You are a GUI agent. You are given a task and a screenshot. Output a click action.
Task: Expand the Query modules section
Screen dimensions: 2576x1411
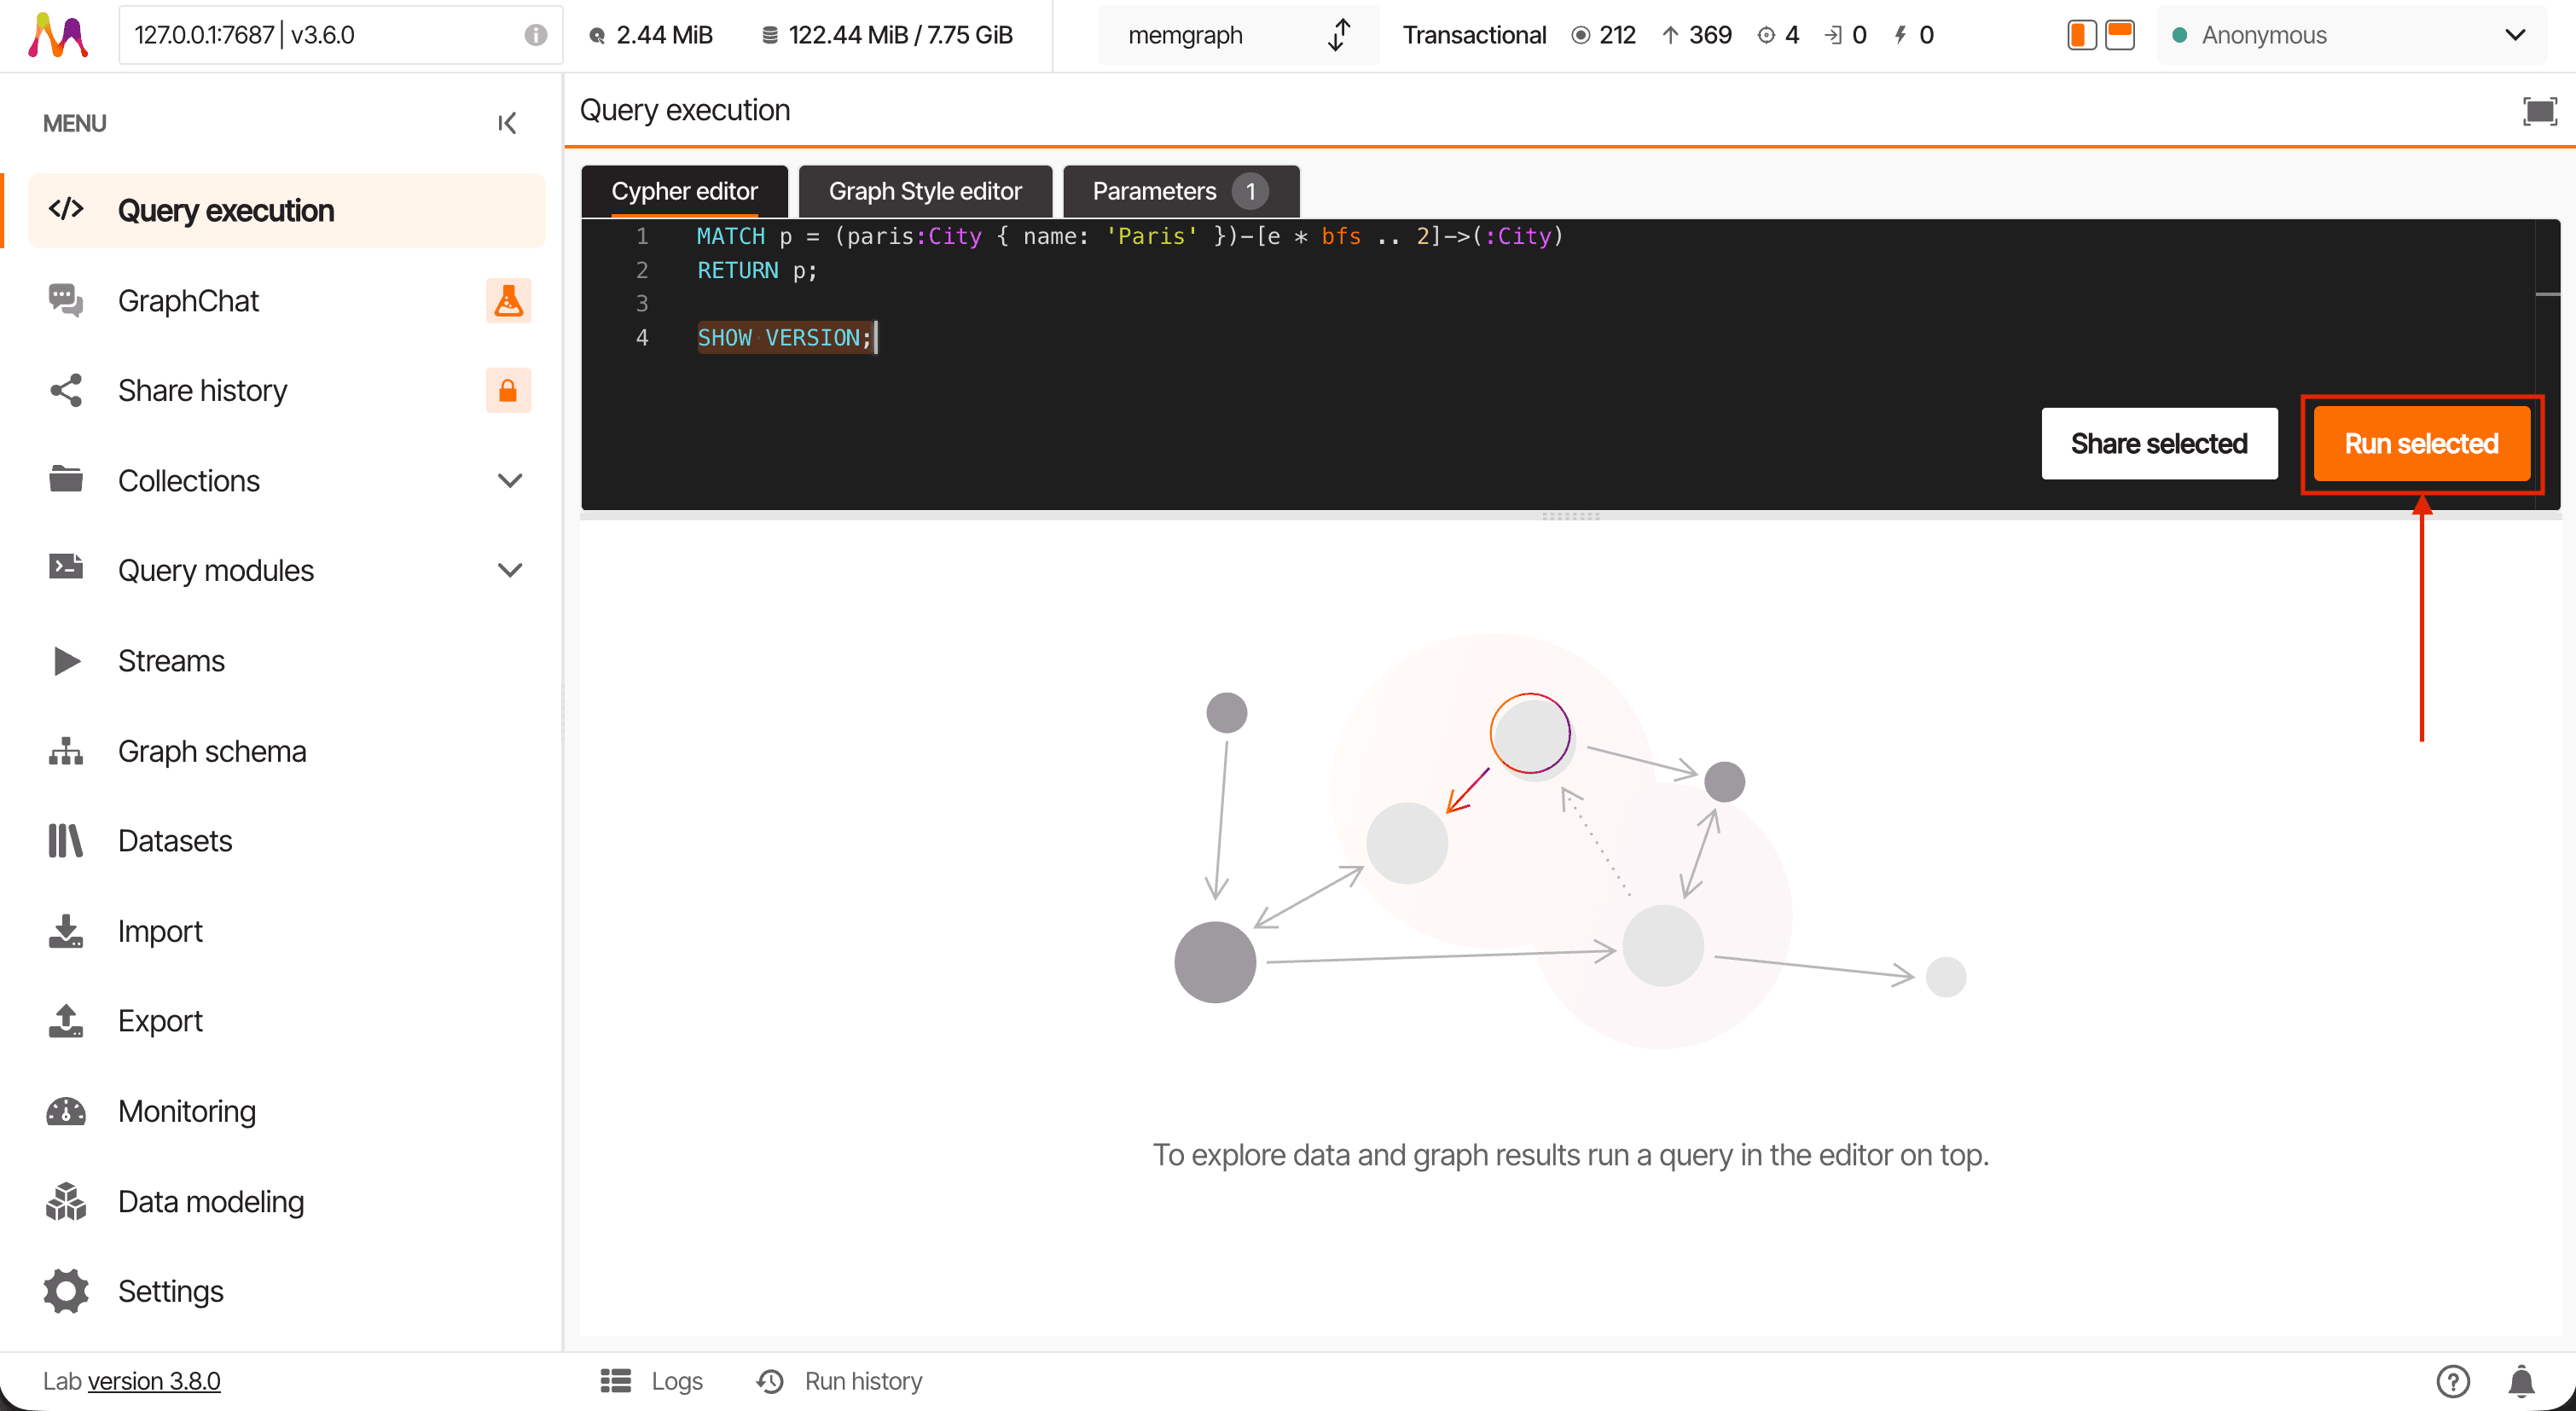510,571
